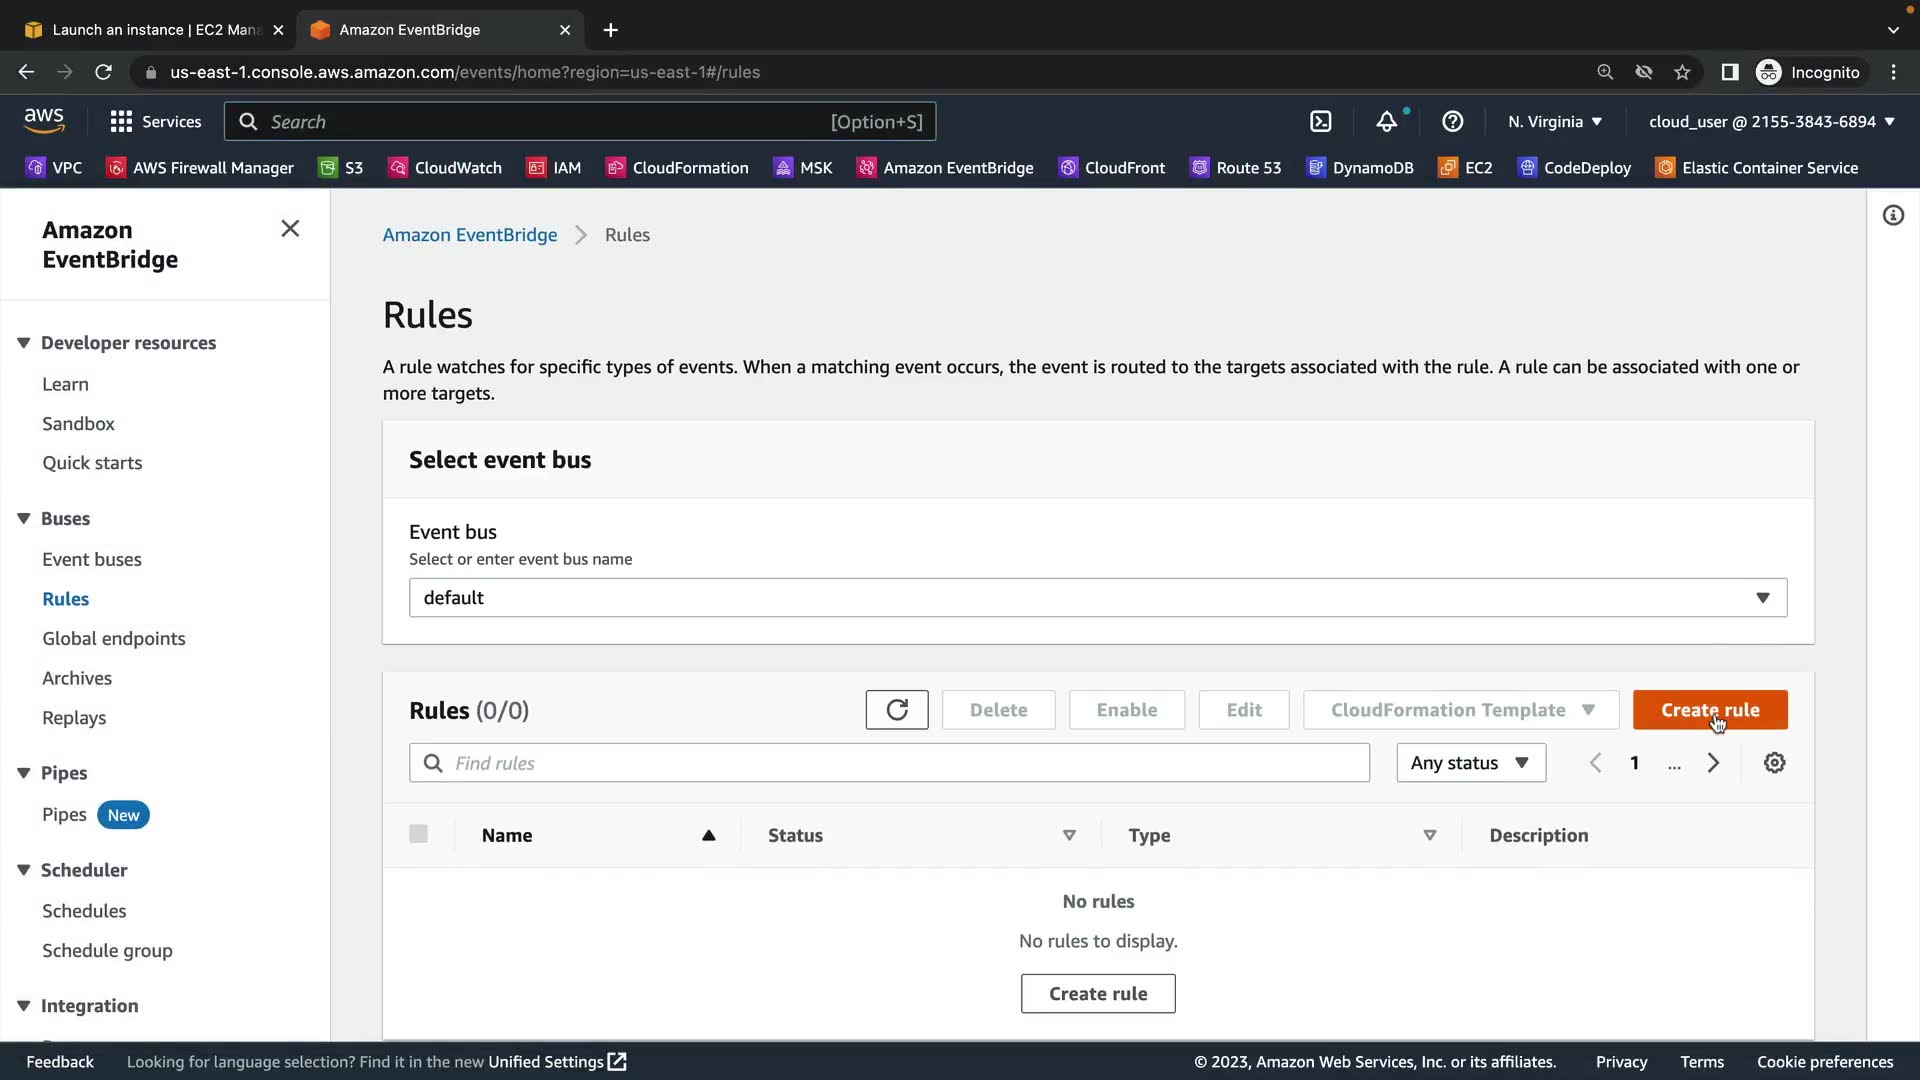Click the orange Create rule button
The width and height of the screenshot is (1920, 1080).
click(x=1709, y=710)
